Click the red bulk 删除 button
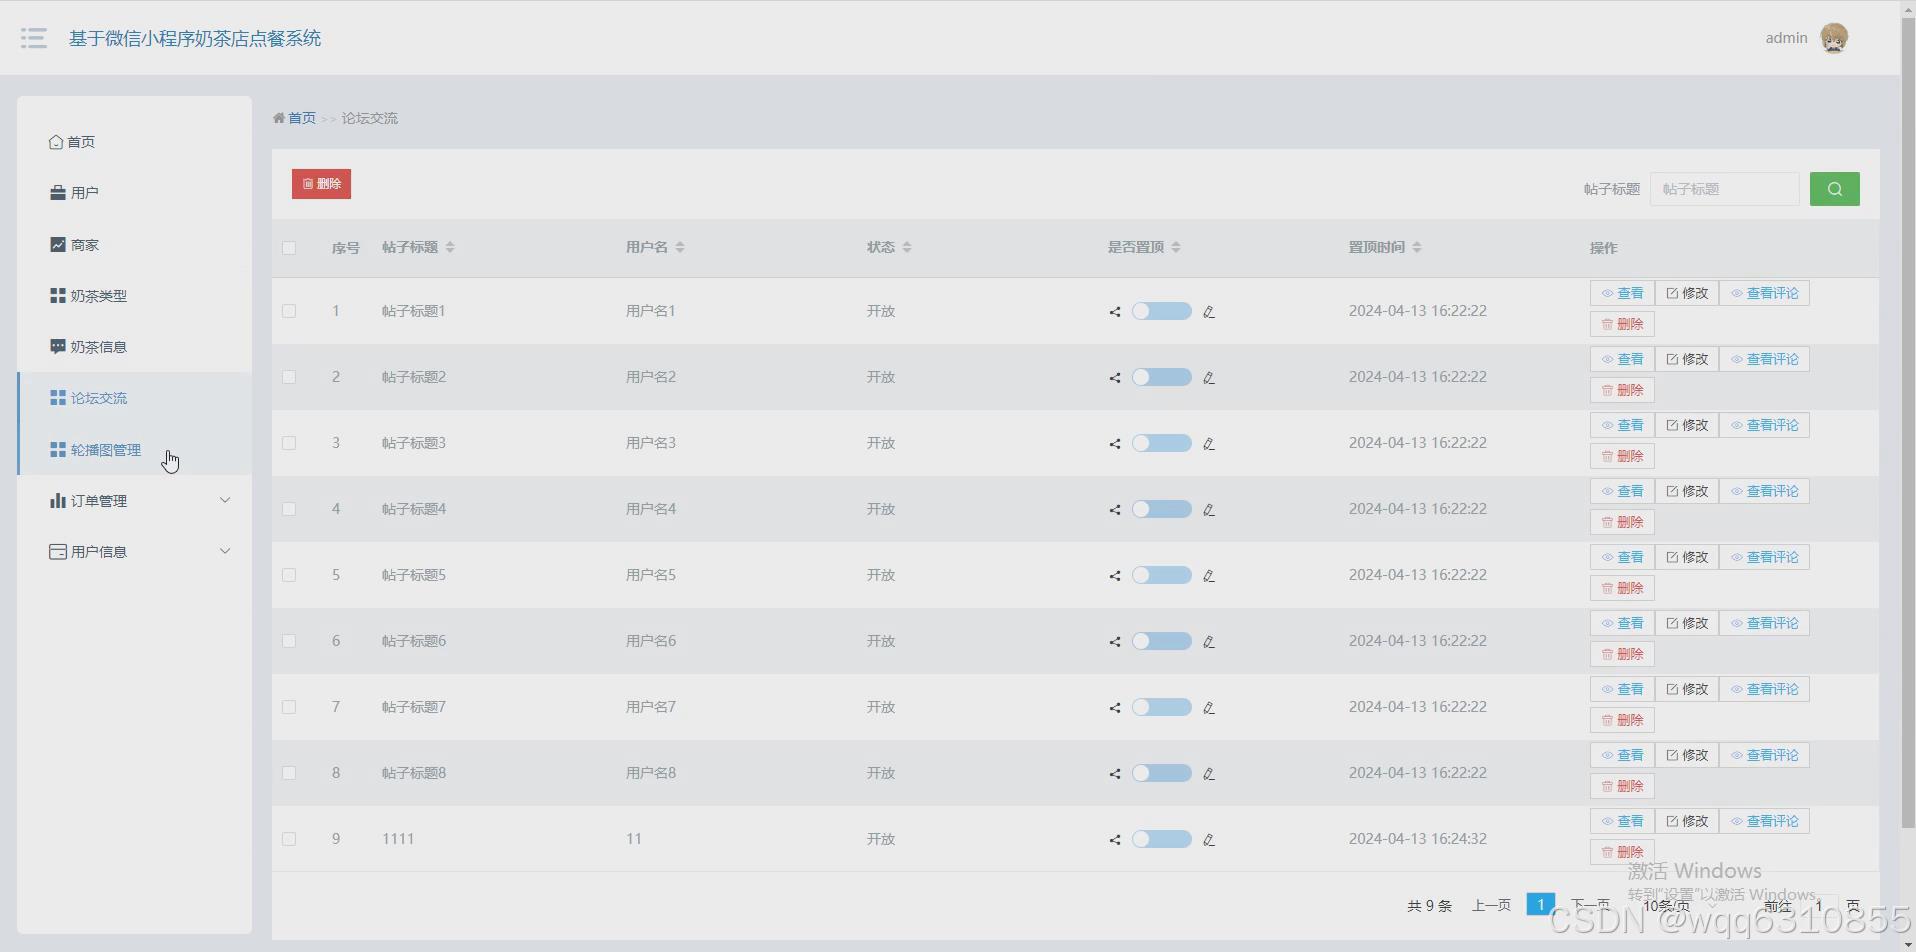 pos(321,184)
